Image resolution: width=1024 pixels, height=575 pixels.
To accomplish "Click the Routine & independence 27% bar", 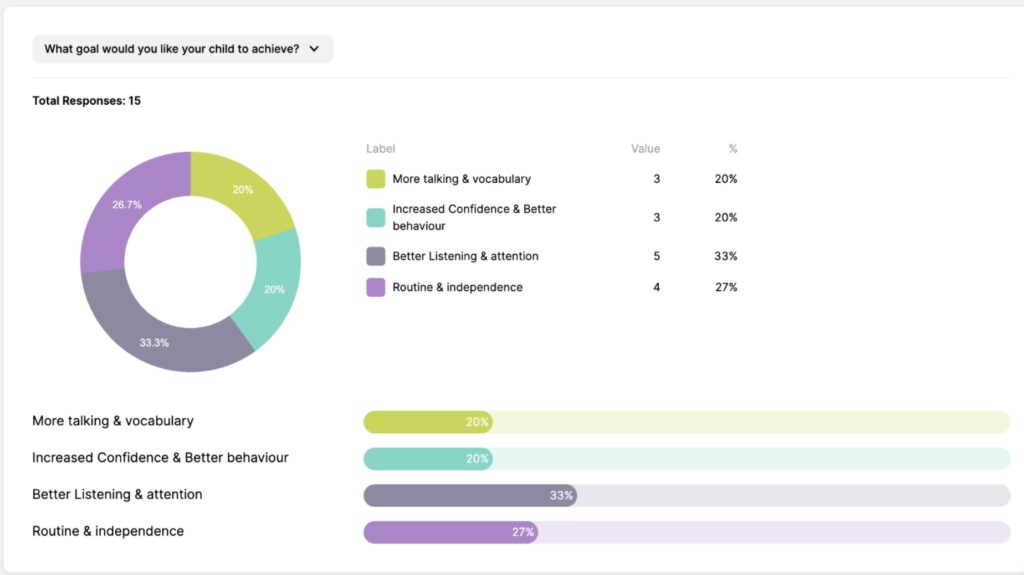I will pyautogui.click(x=450, y=532).
